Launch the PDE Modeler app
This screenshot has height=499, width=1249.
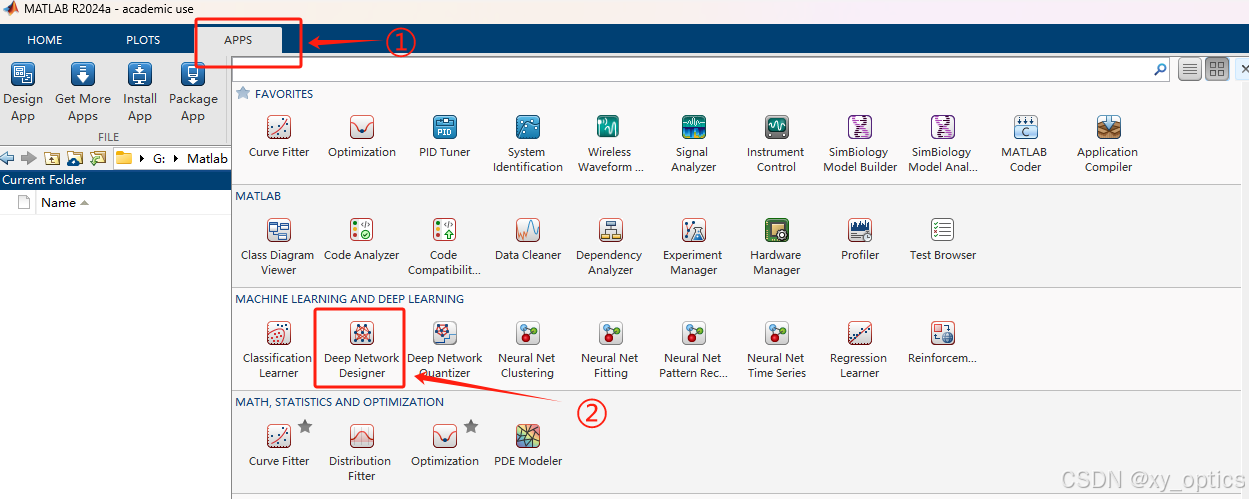(528, 445)
